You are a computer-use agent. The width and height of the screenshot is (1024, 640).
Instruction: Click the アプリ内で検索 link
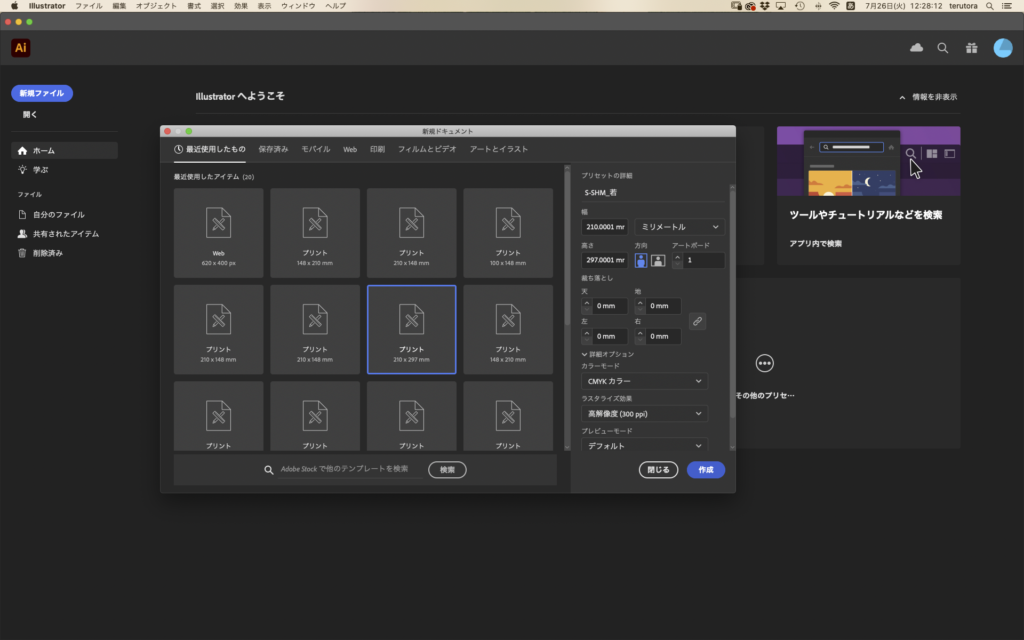tap(816, 244)
